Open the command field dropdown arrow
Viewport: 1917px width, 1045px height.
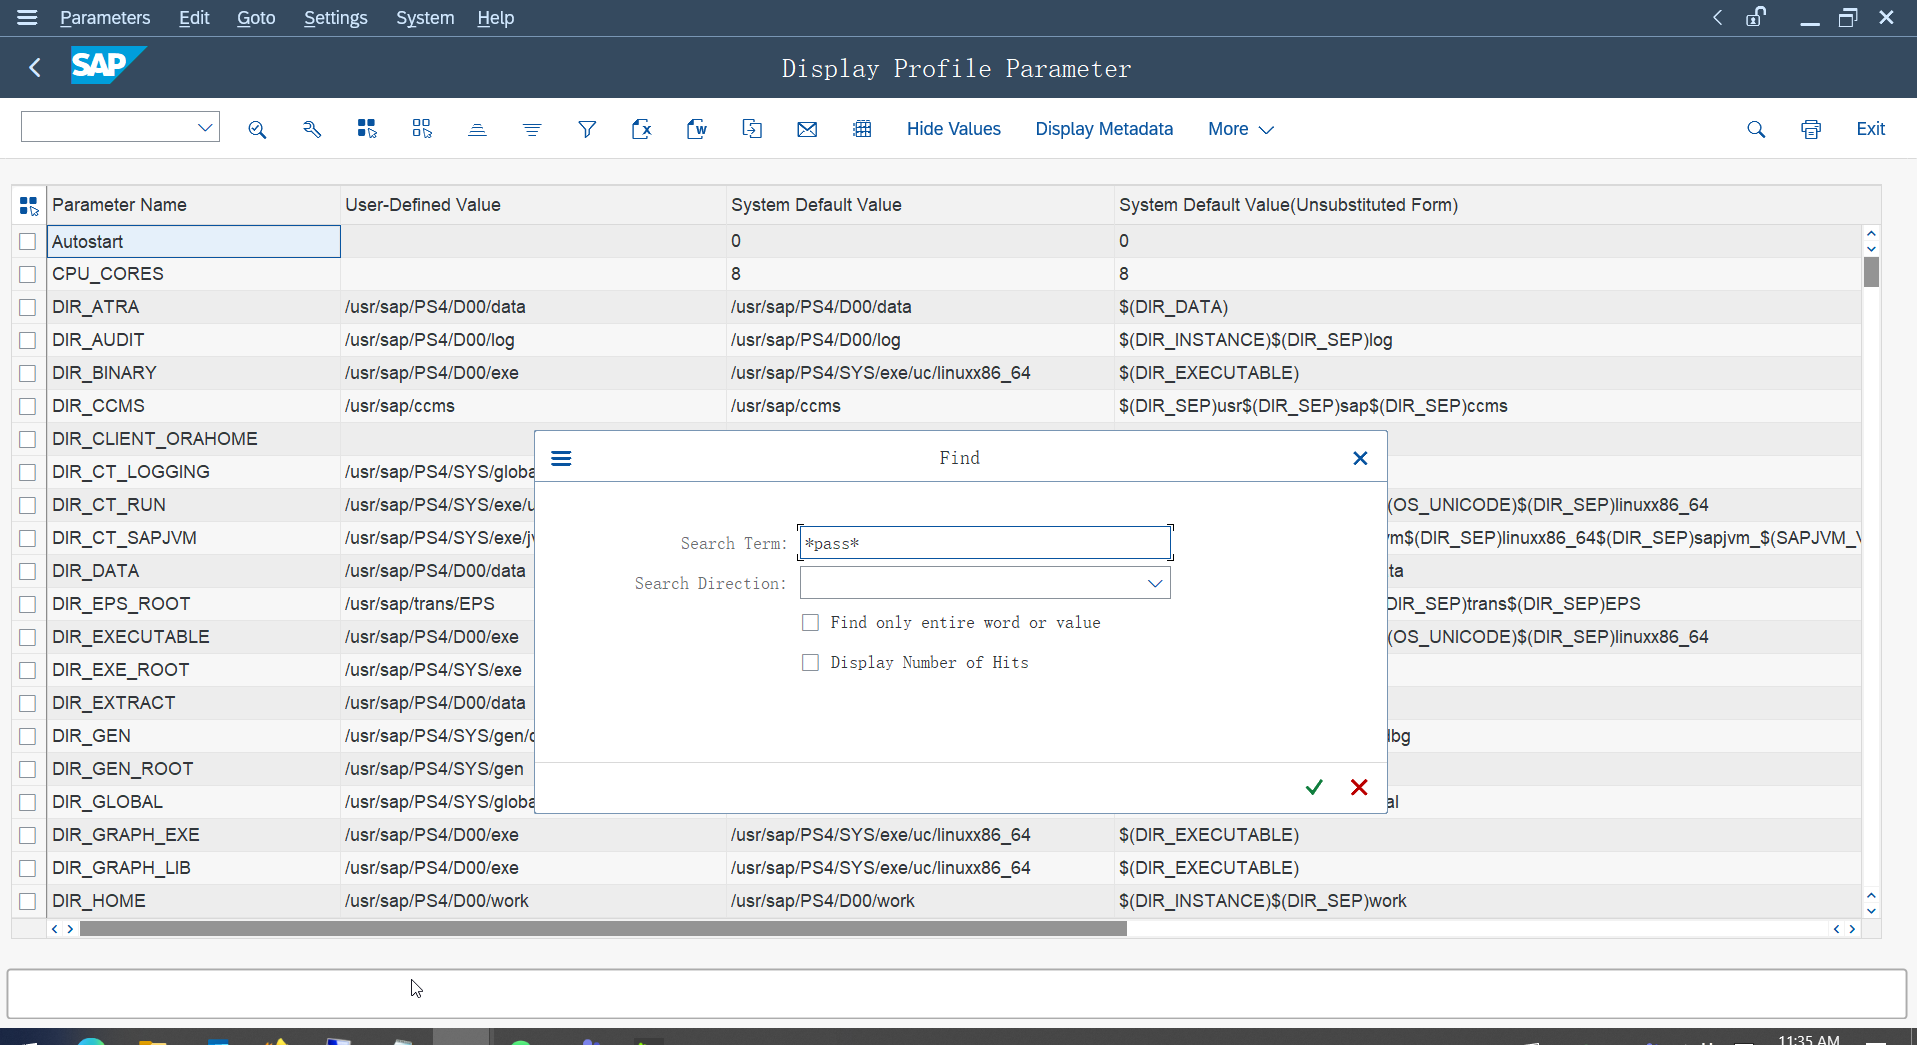pyautogui.click(x=205, y=127)
